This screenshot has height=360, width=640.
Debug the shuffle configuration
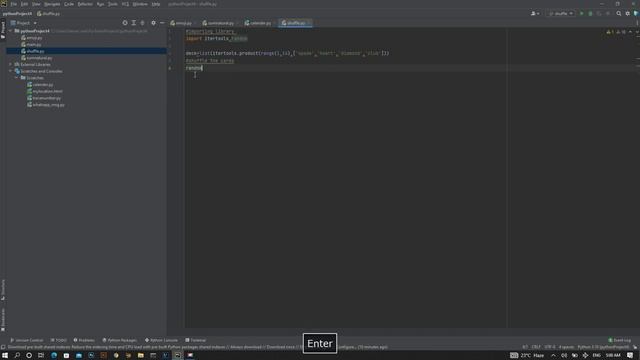(590, 13)
